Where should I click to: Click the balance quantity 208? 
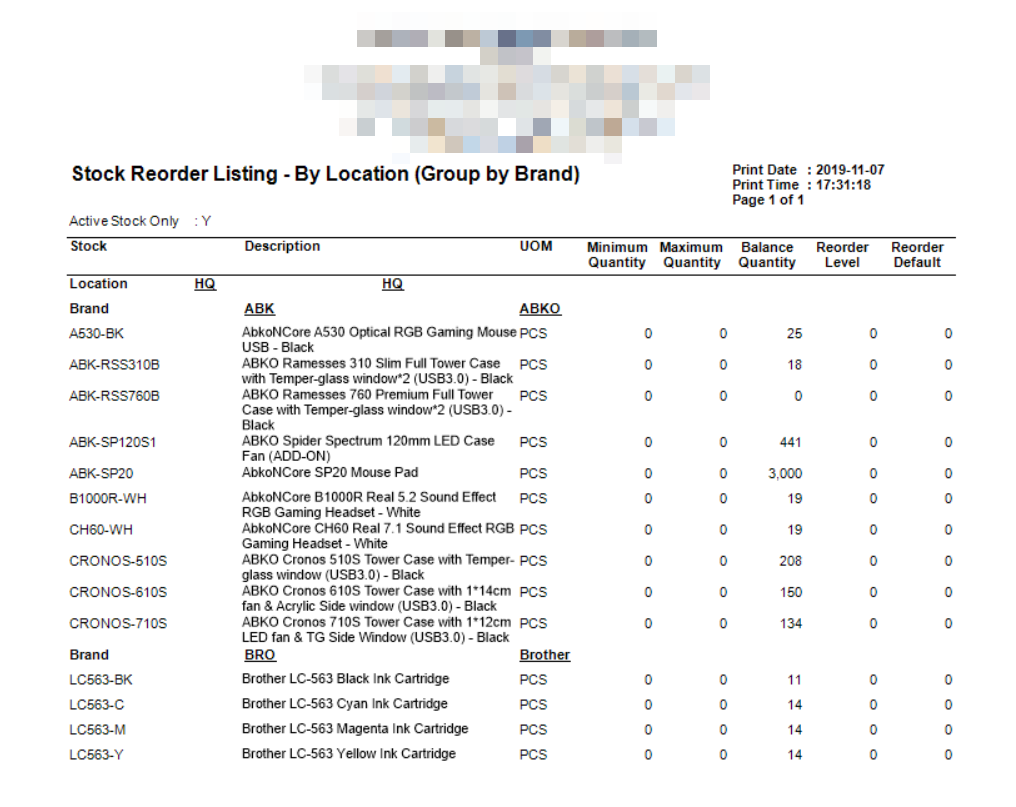coord(791,561)
